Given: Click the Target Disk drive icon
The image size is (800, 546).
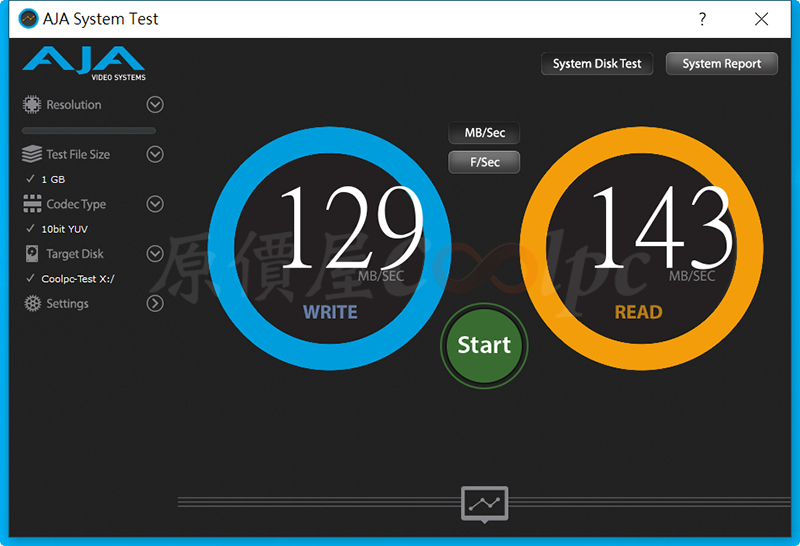Looking at the screenshot, I should (32, 254).
